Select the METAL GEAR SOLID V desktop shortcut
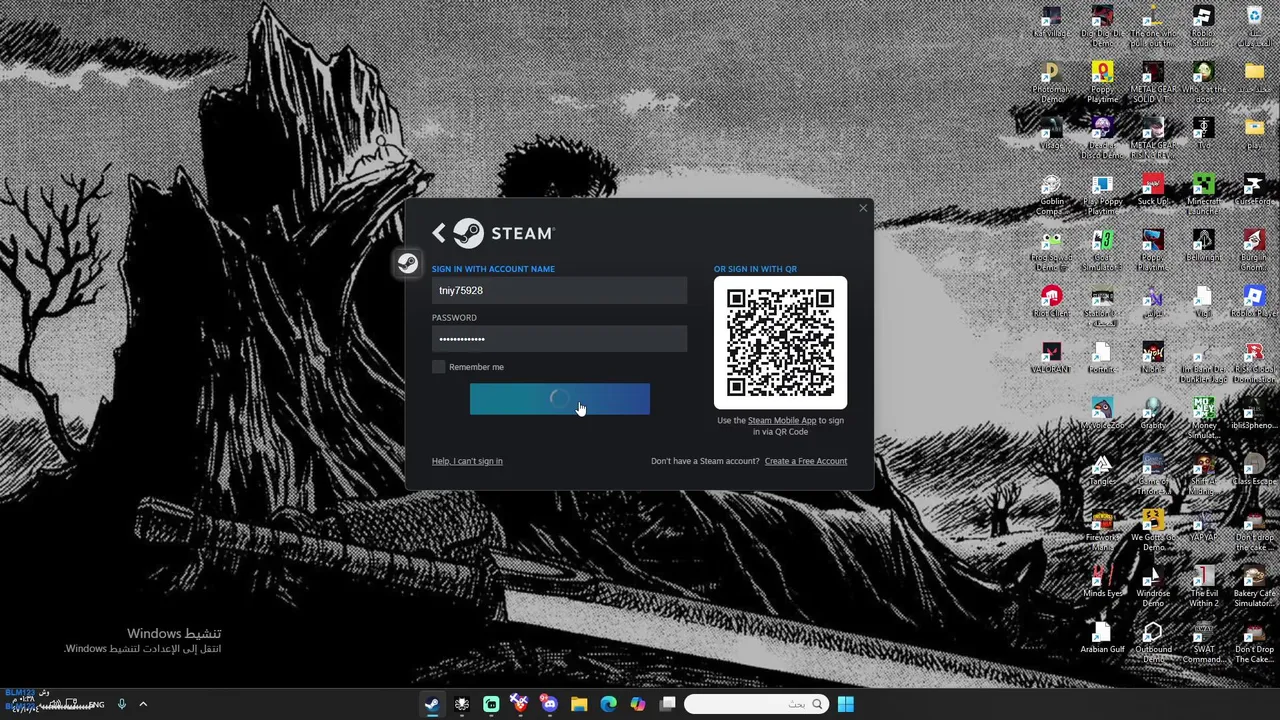The width and height of the screenshot is (1280, 720). [x=1153, y=82]
